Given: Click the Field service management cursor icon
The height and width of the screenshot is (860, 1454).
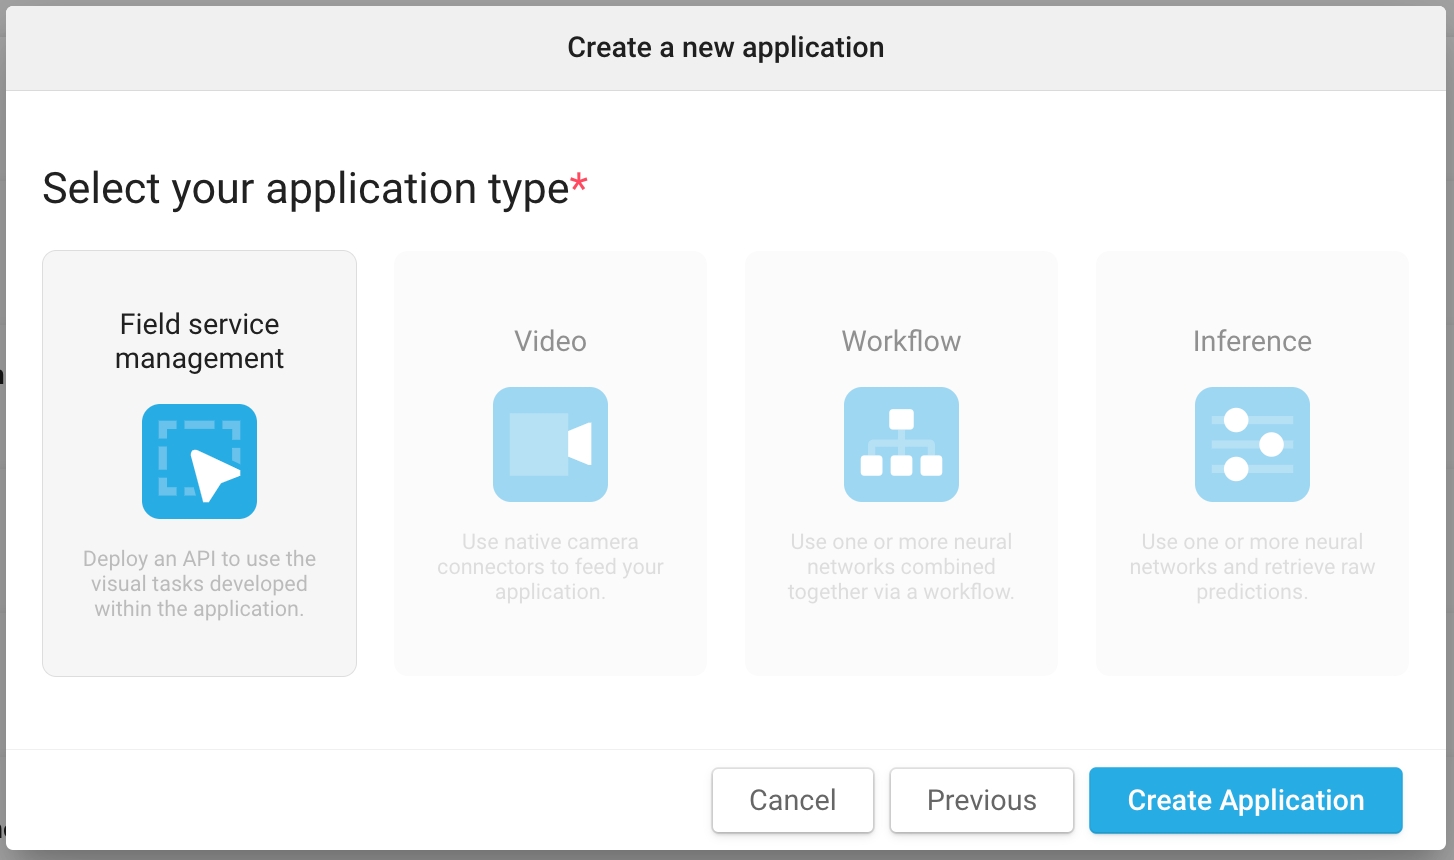Looking at the screenshot, I should (199, 461).
